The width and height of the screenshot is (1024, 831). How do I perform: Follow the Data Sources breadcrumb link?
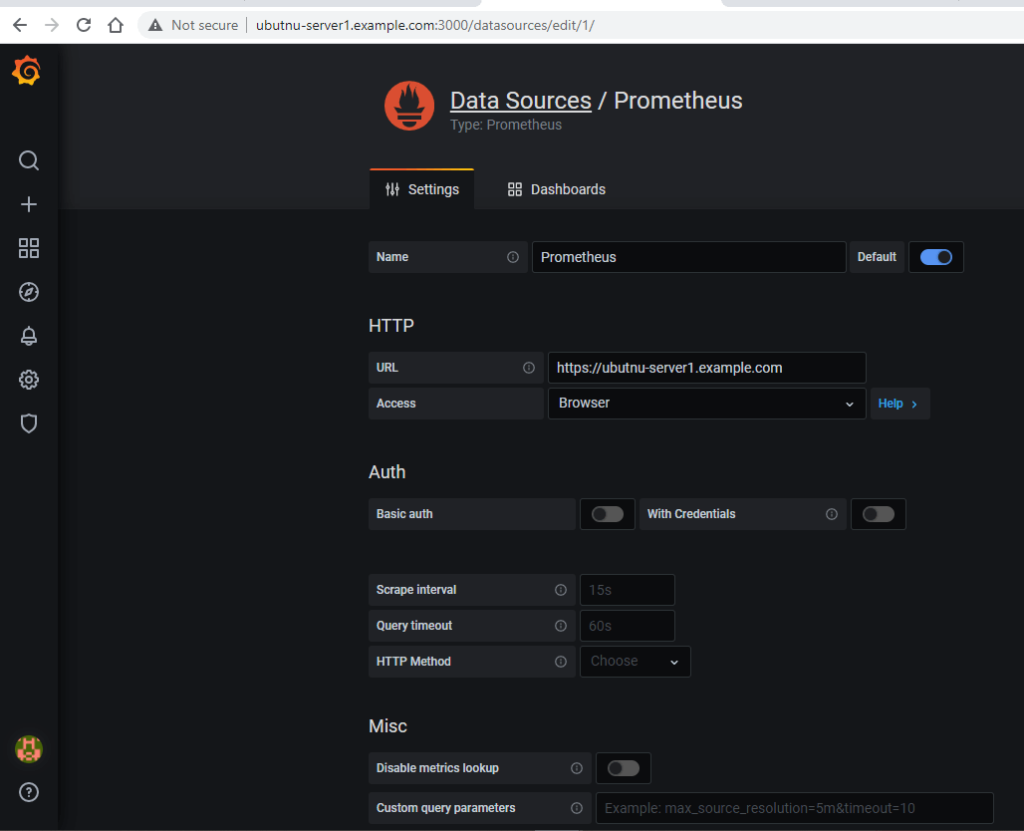(x=520, y=101)
